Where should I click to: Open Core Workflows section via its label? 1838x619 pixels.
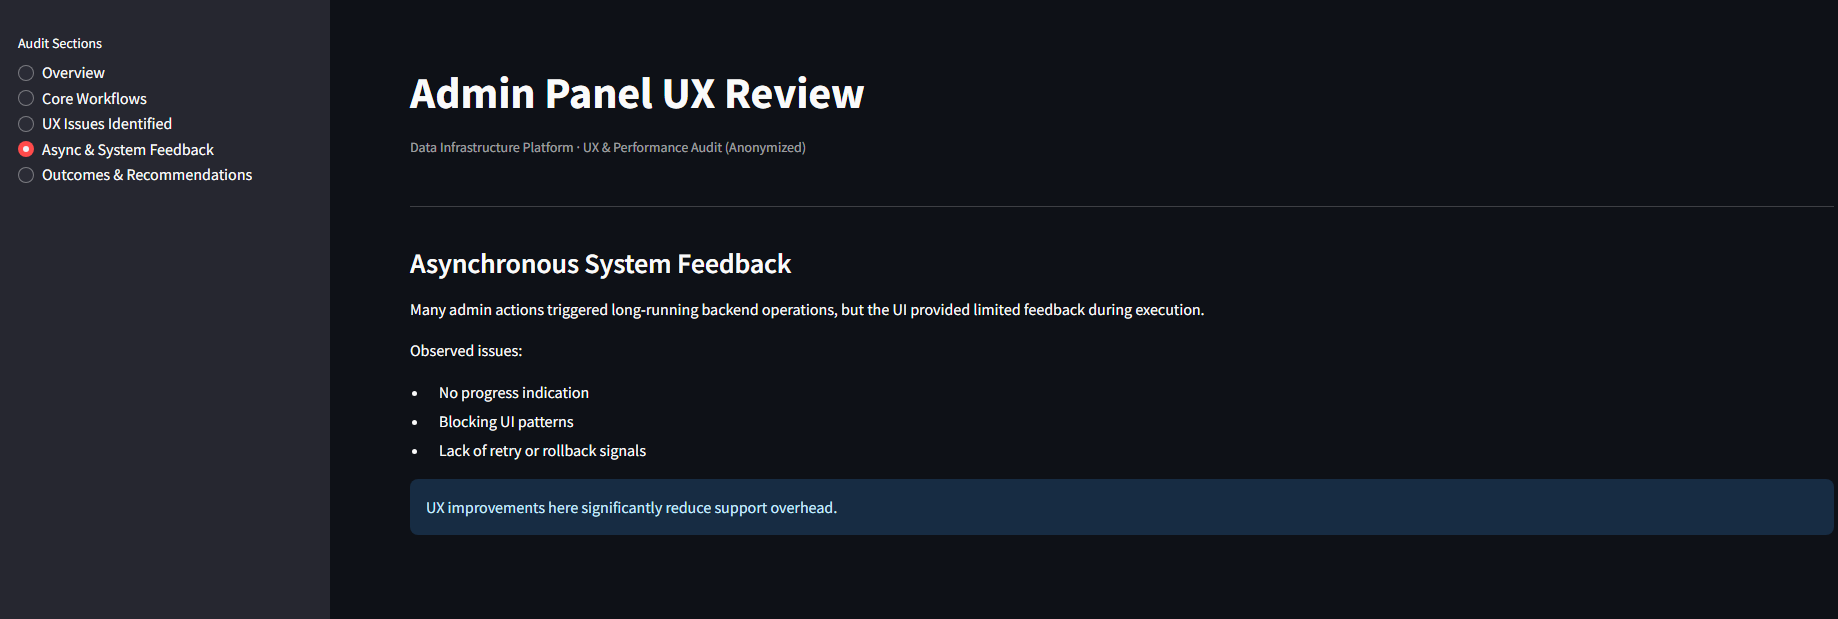pyautogui.click(x=94, y=99)
